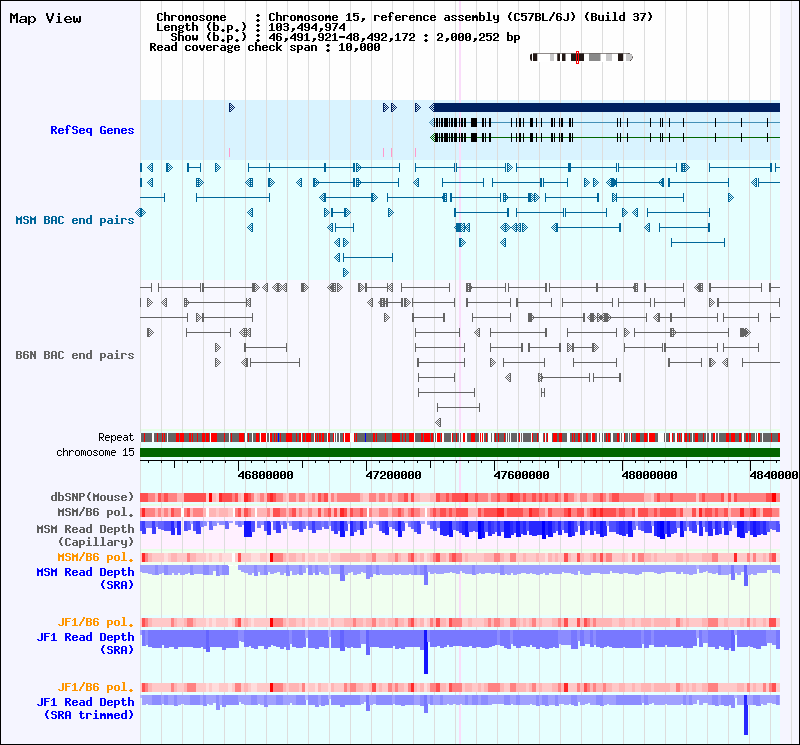Click the dbSNP(Mouse) label
This screenshot has width=800, height=745.
point(92,497)
